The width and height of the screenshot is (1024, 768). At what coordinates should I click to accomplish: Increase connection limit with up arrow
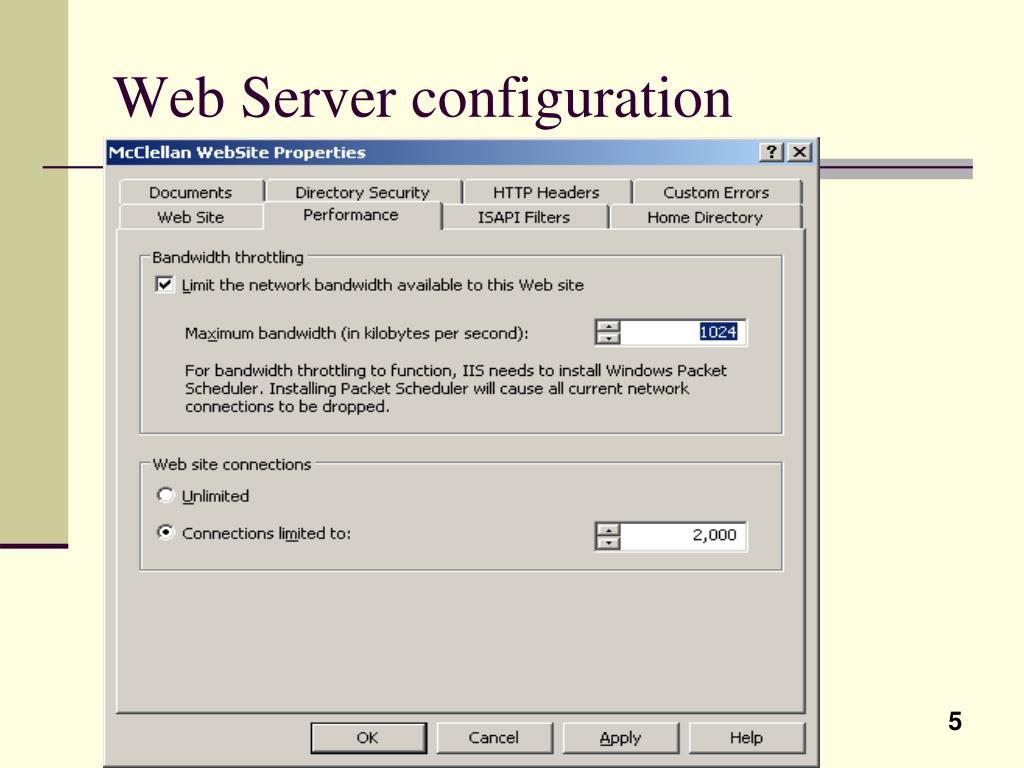click(x=608, y=528)
